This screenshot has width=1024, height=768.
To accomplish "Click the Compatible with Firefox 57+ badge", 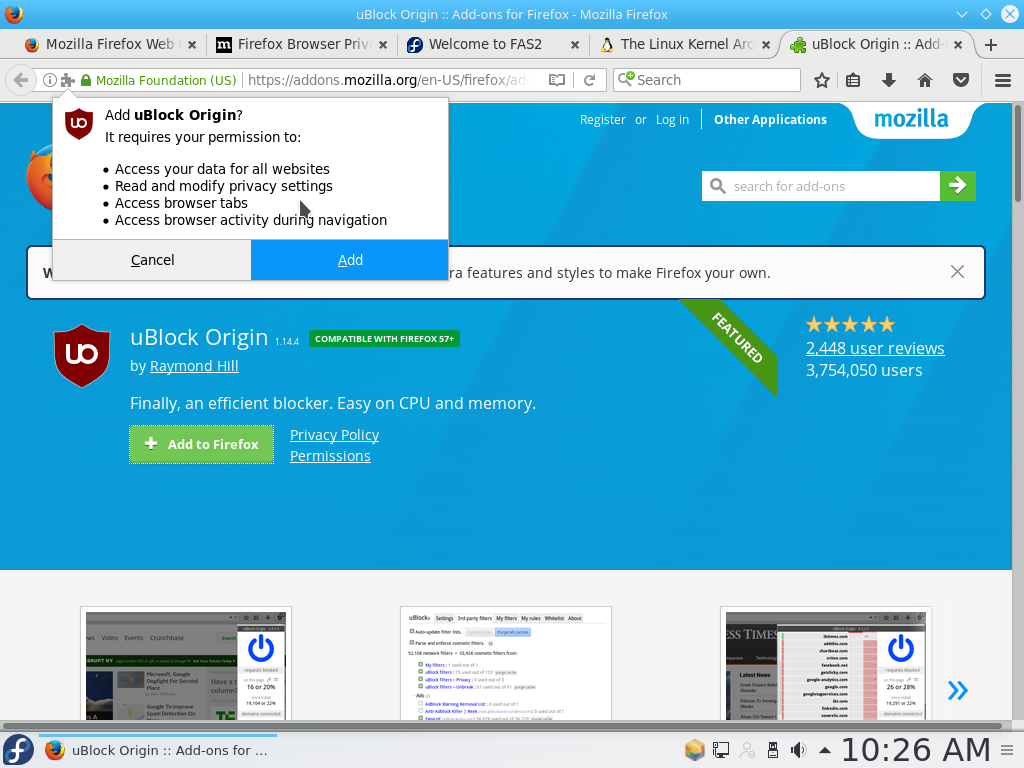I will click(384, 339).
